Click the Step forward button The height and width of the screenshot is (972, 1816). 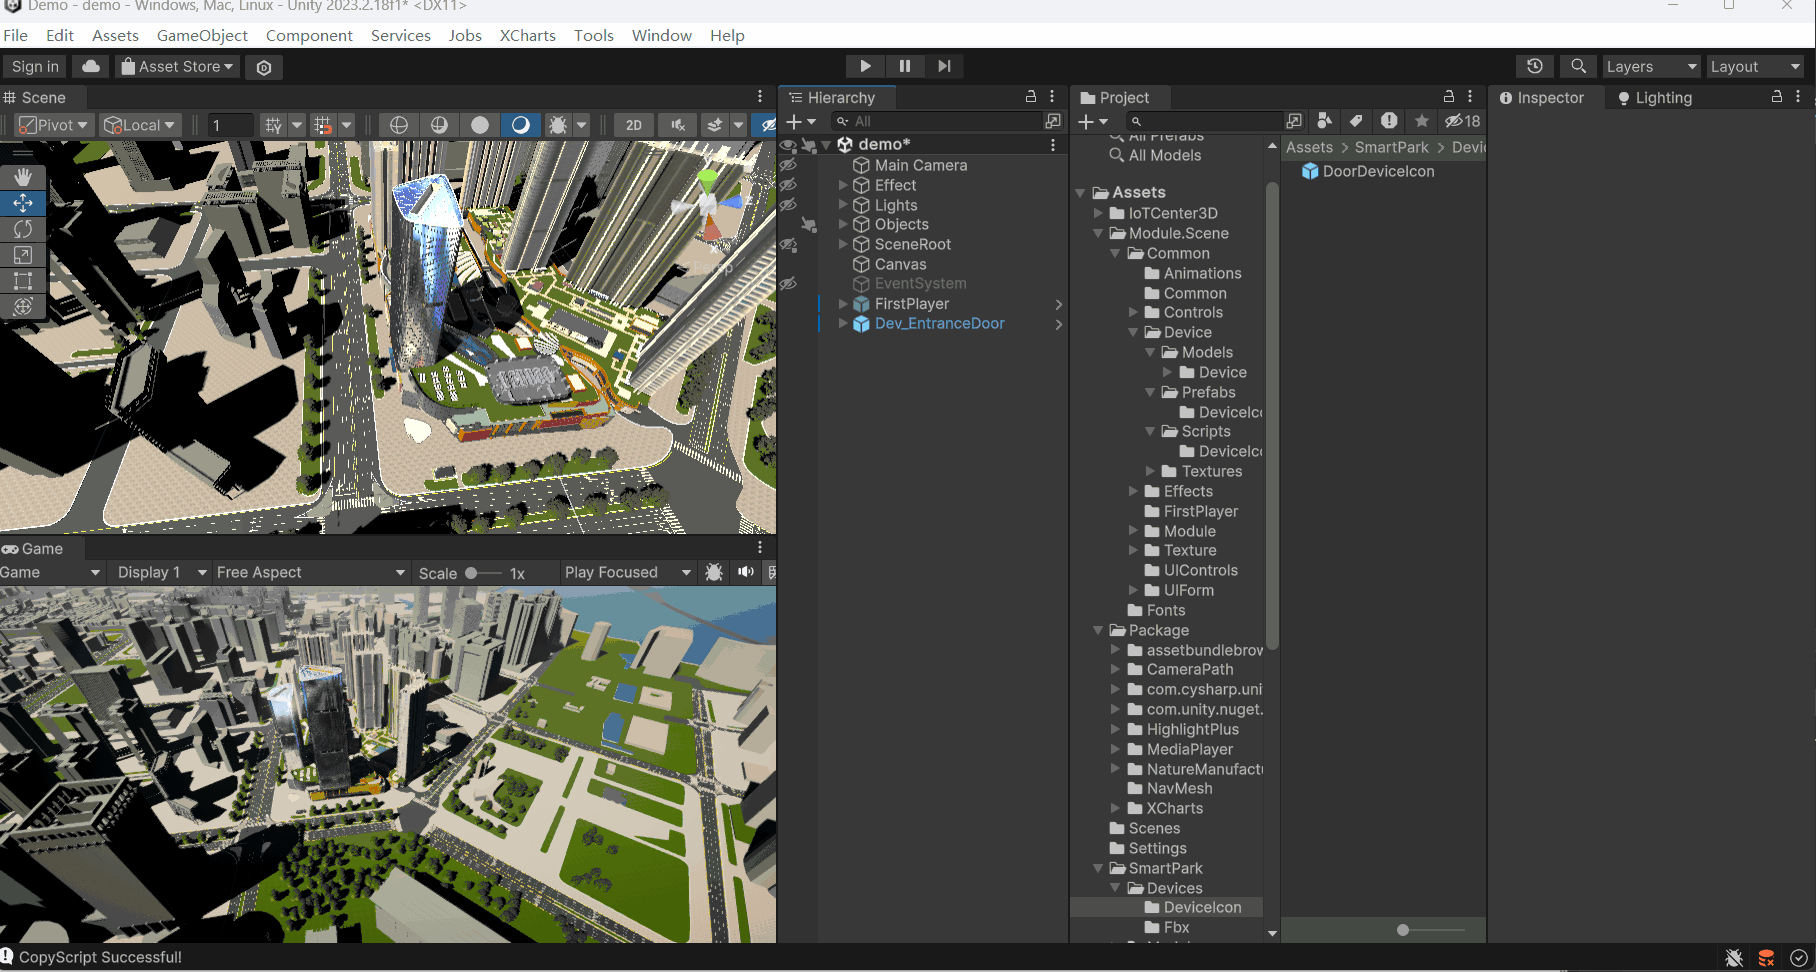944,66
